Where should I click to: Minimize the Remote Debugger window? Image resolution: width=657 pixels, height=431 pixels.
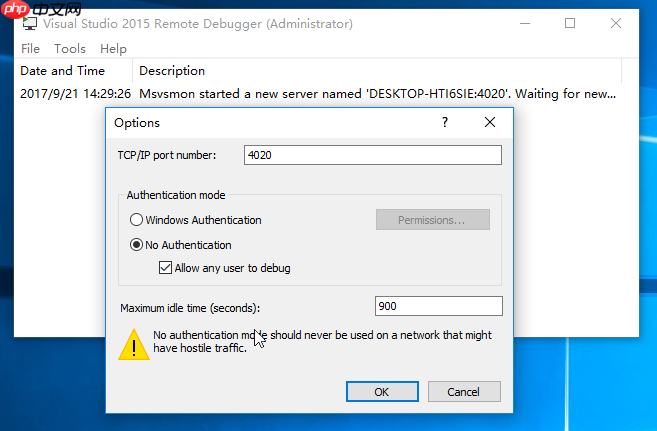525,23
